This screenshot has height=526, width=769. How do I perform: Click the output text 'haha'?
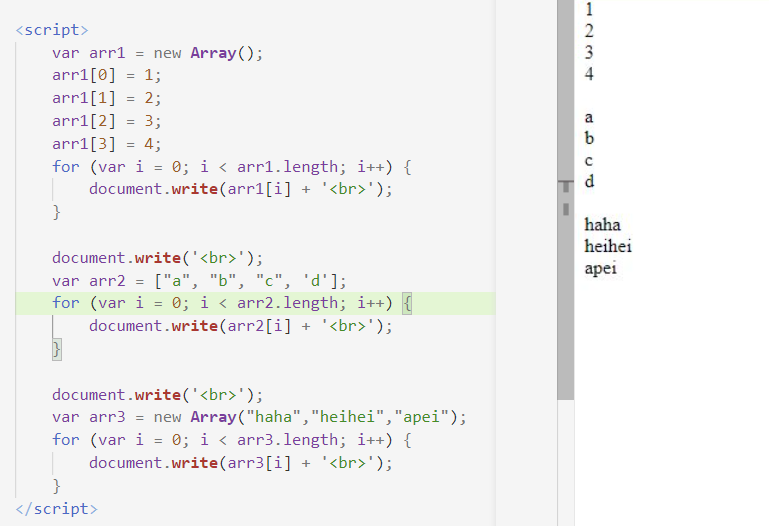click(x=602, y=225)
